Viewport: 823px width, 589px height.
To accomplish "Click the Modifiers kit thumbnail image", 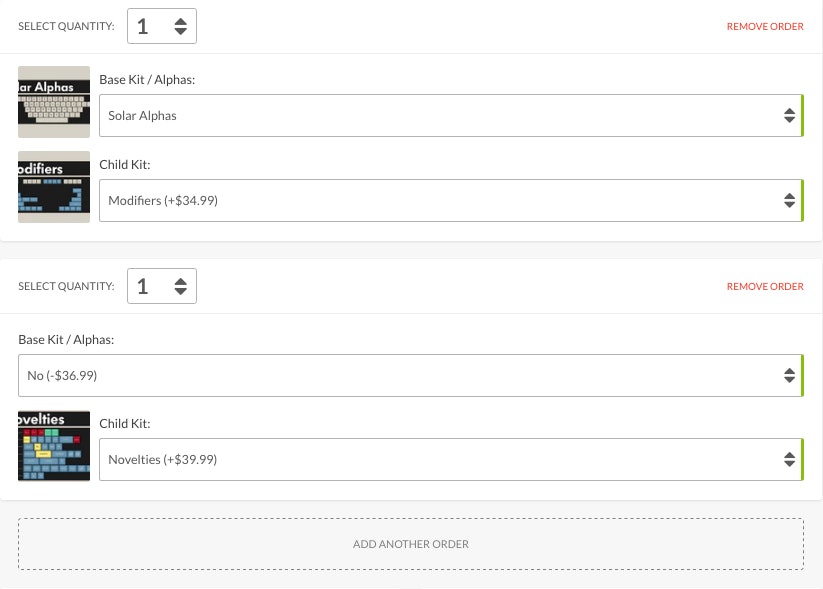I will [54, 187].
